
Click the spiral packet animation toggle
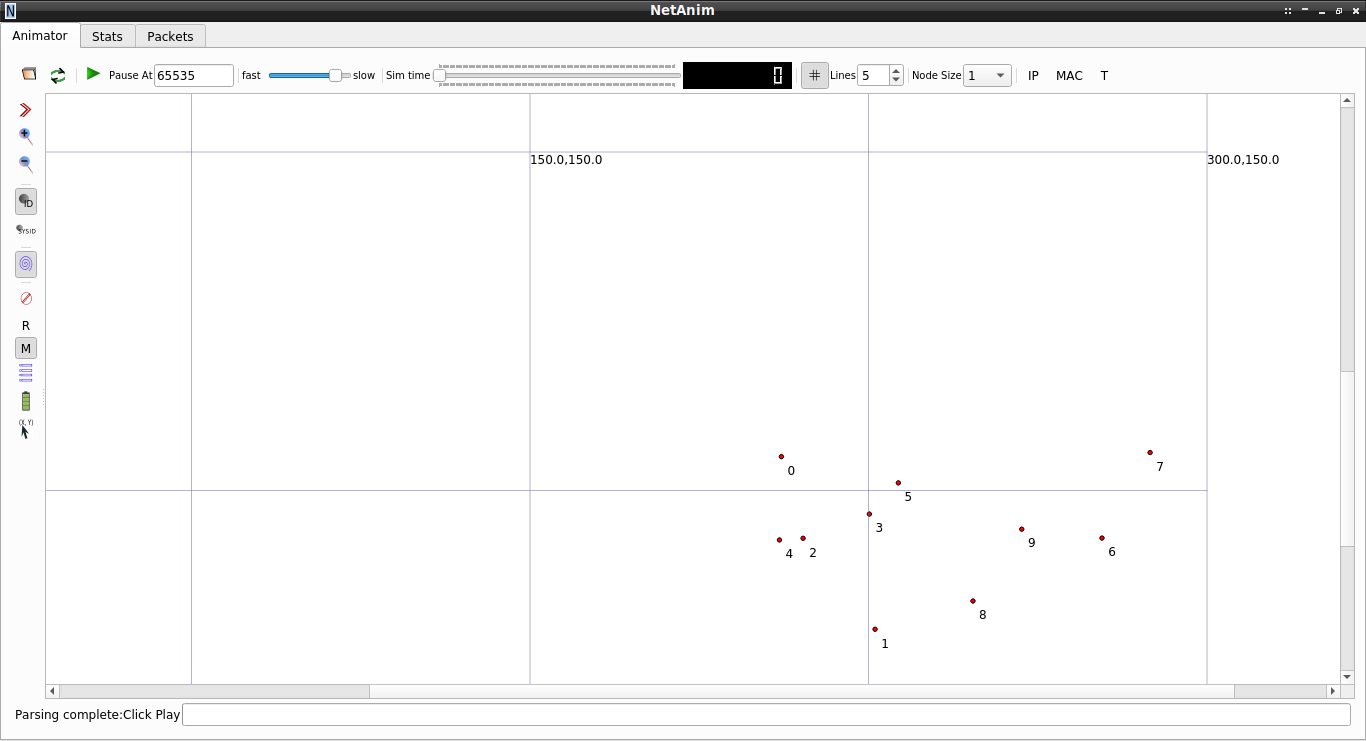pyautogui.click(x=25, y=264)
